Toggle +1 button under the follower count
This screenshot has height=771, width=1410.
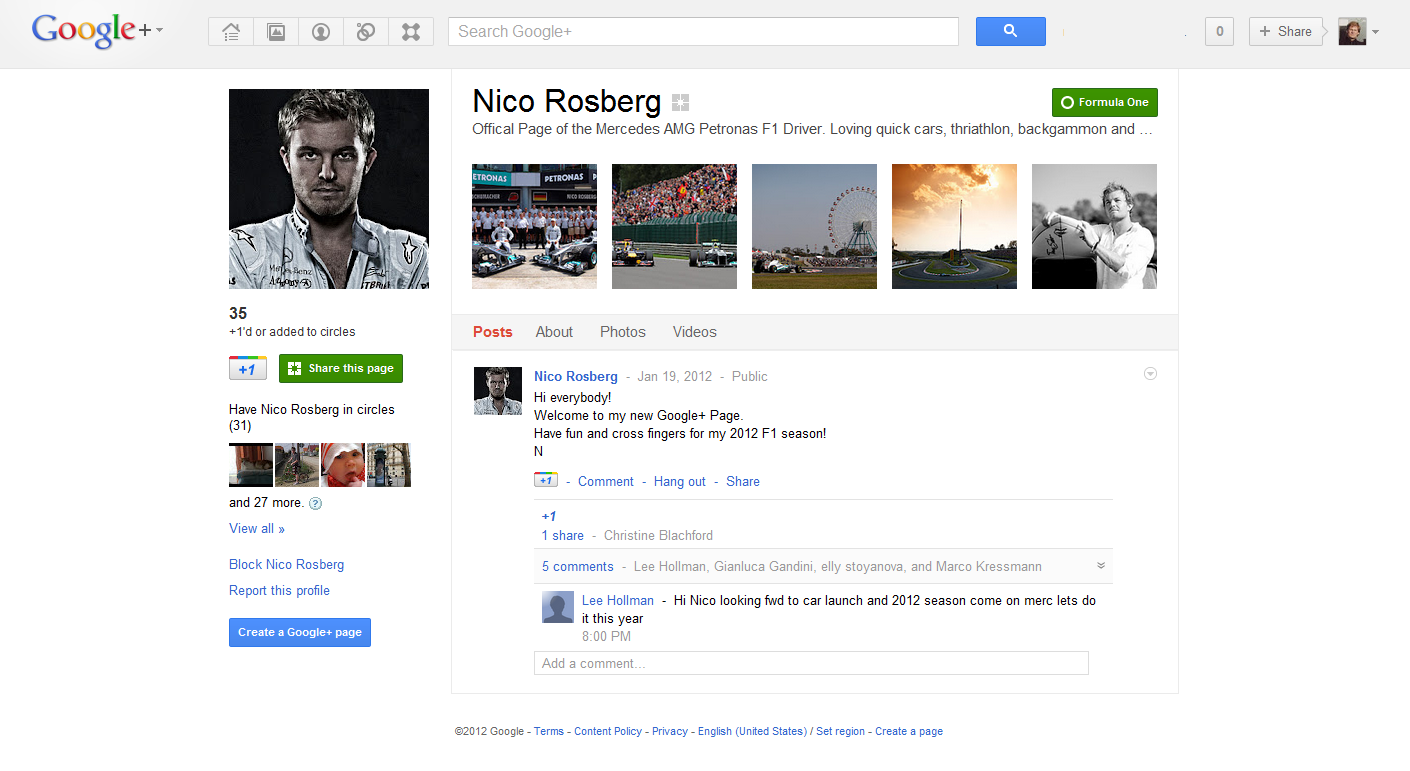pos(247,369)
